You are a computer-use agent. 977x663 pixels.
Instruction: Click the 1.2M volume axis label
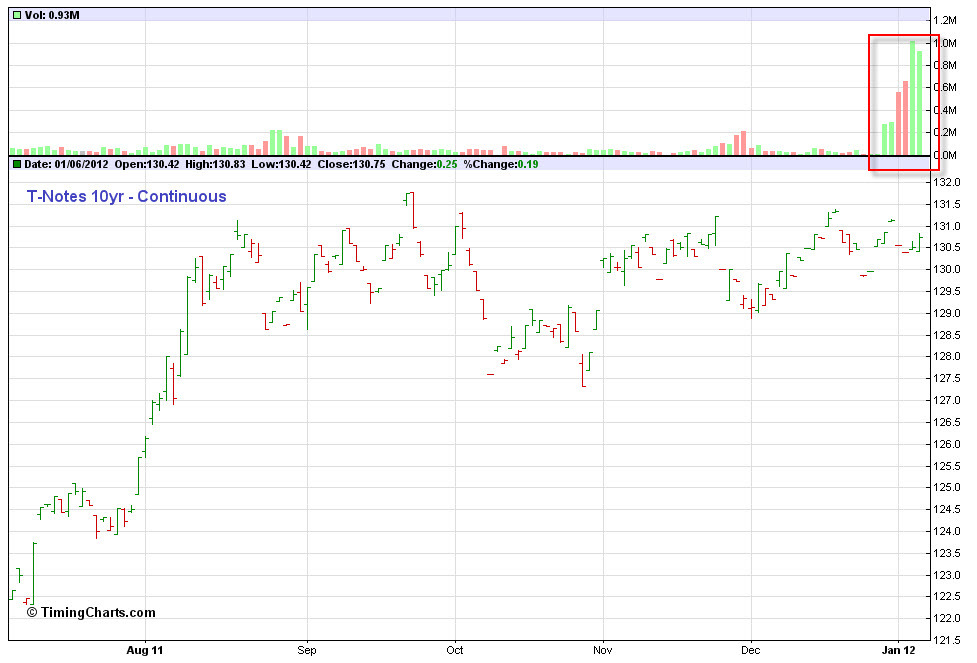[x=946, y=20]
